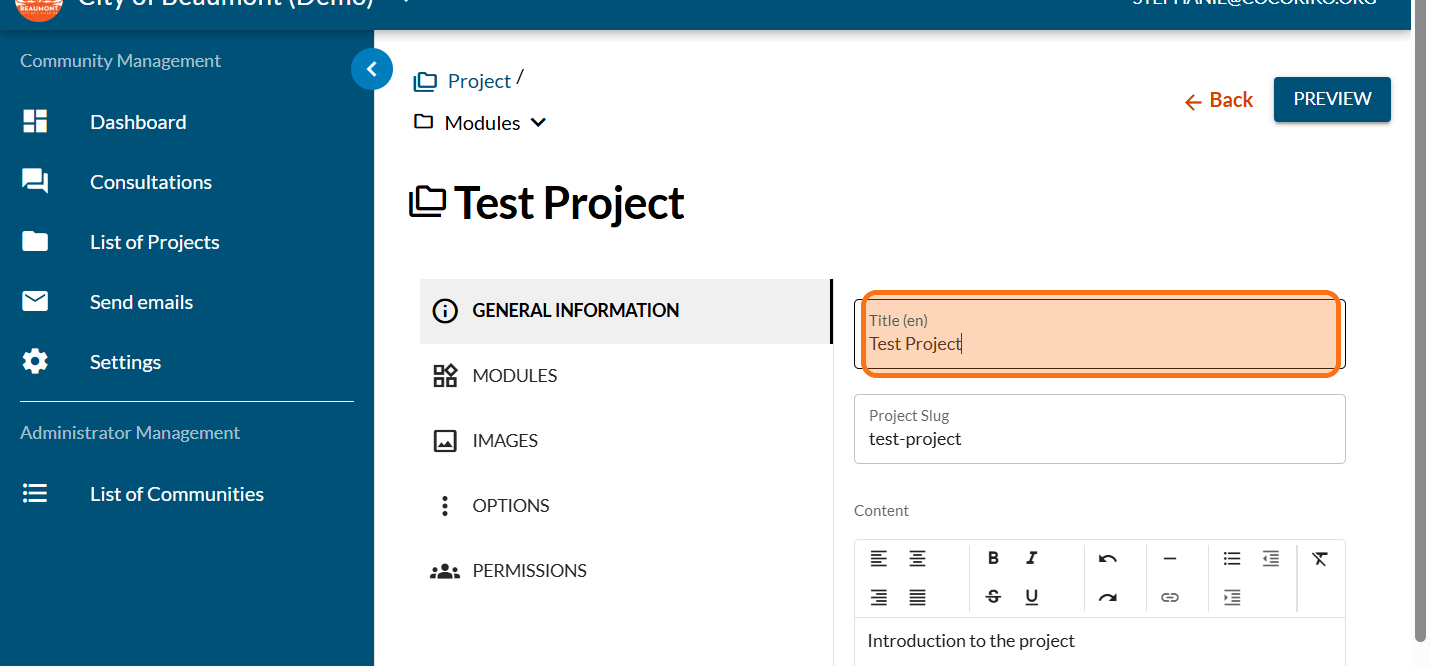Click the redo arrow icon

(x=1107, y=597)
